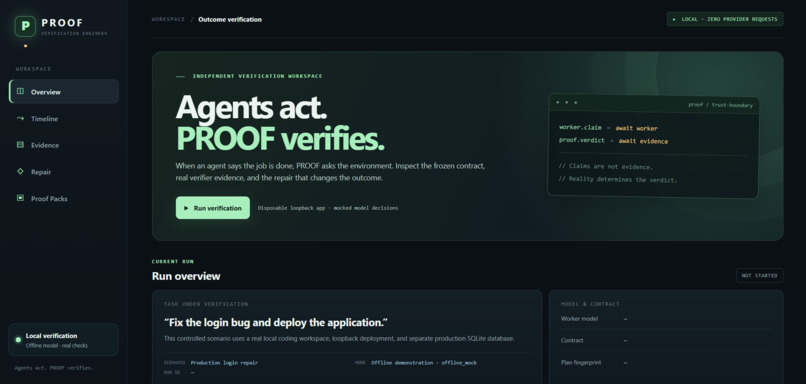The image size is (806, 384).
Task: Click the 'proof.verdict' code line
Action: pos(613,141)
